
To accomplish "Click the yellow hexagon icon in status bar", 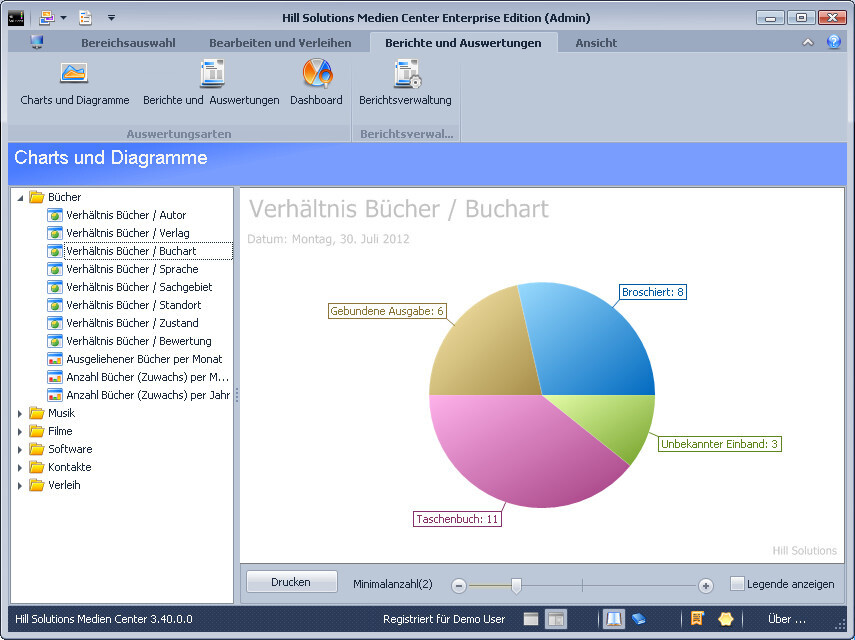I will (726, 619).
